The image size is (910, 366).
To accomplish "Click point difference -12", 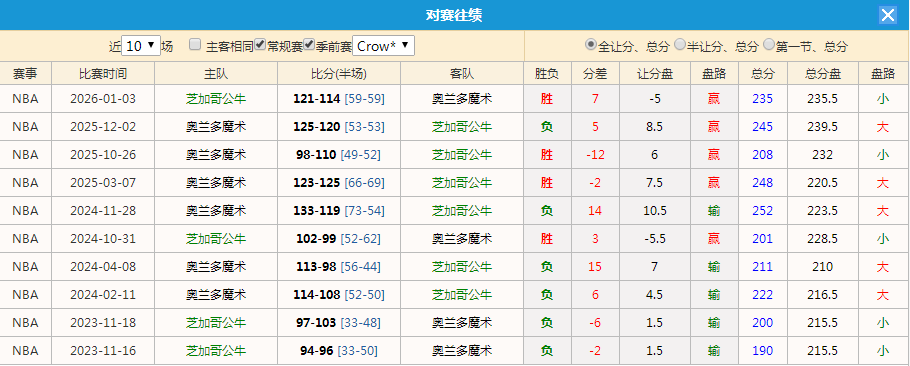I will (595, 155).
